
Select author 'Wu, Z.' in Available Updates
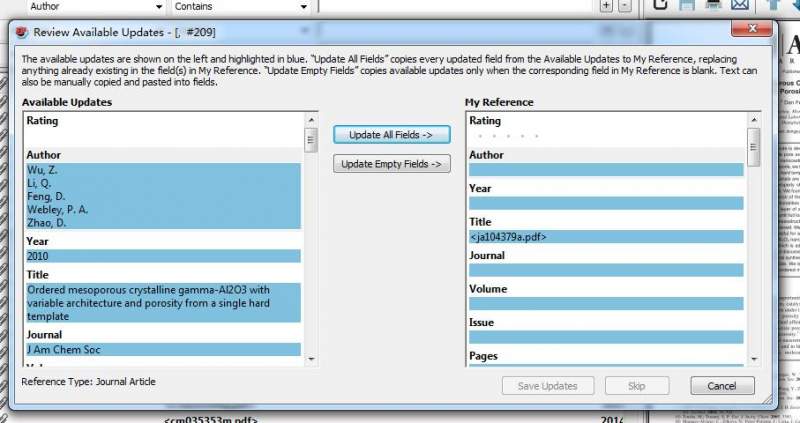point(42,170)
